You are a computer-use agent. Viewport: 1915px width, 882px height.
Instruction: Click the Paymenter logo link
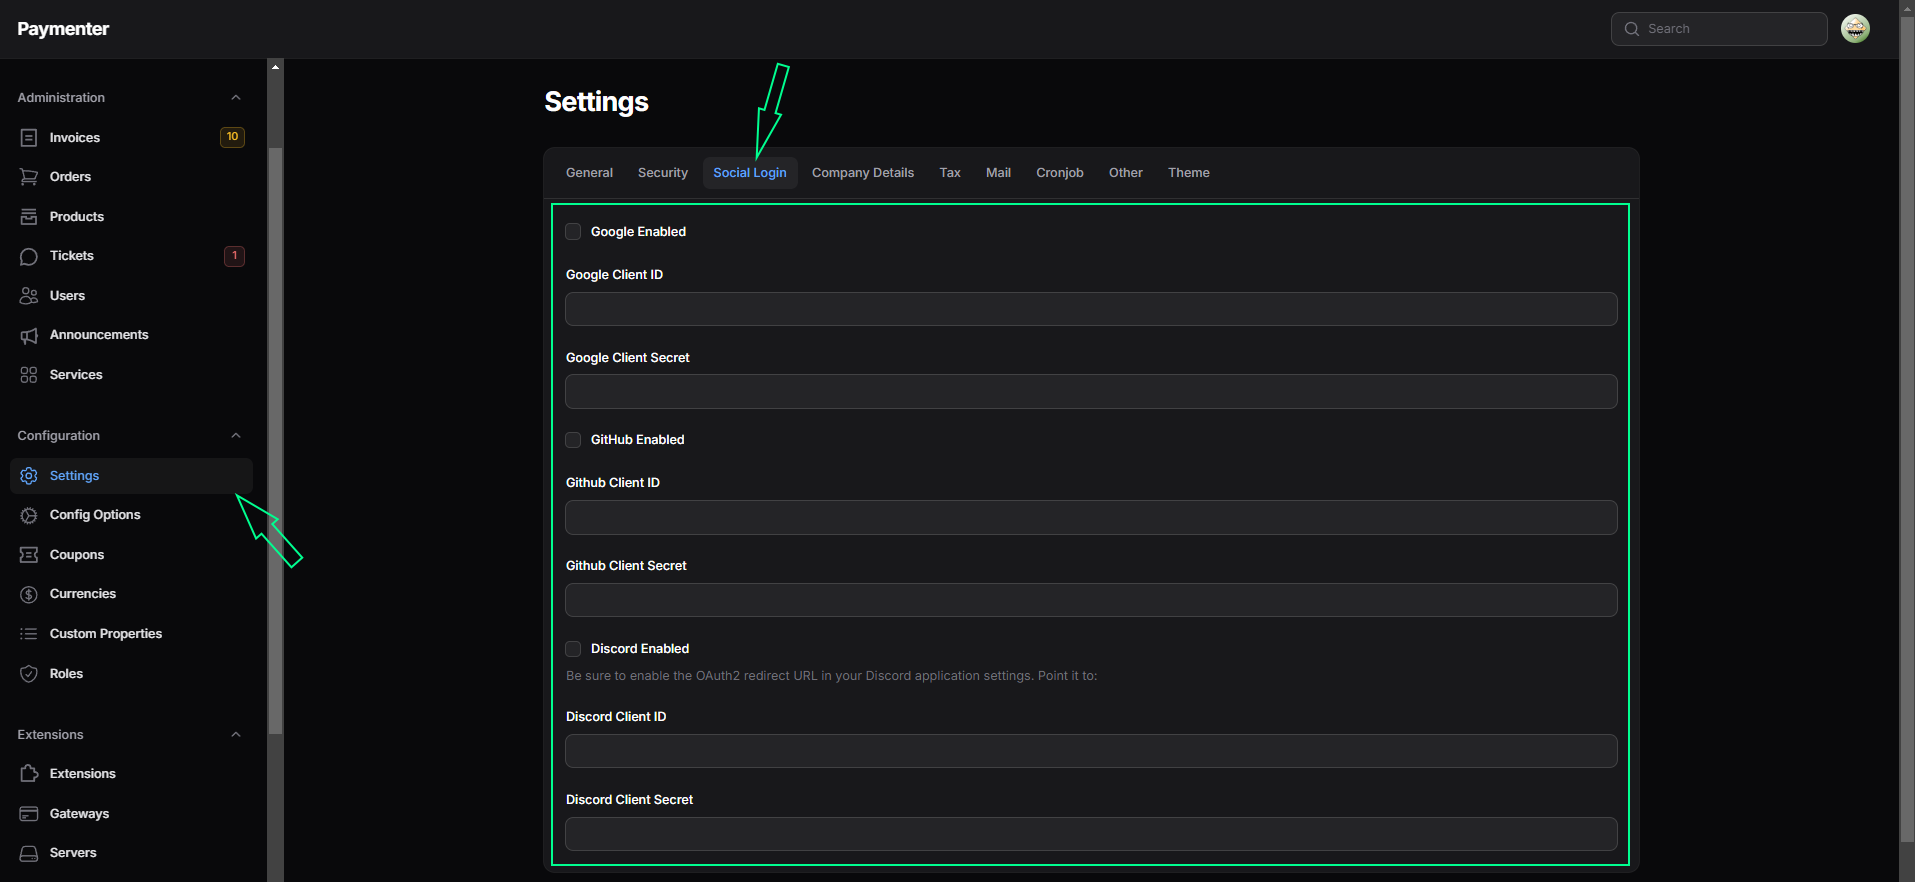(63, 29)
